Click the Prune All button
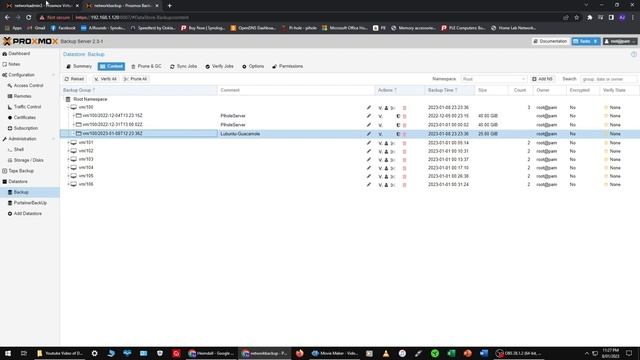 tap(136, 79)
